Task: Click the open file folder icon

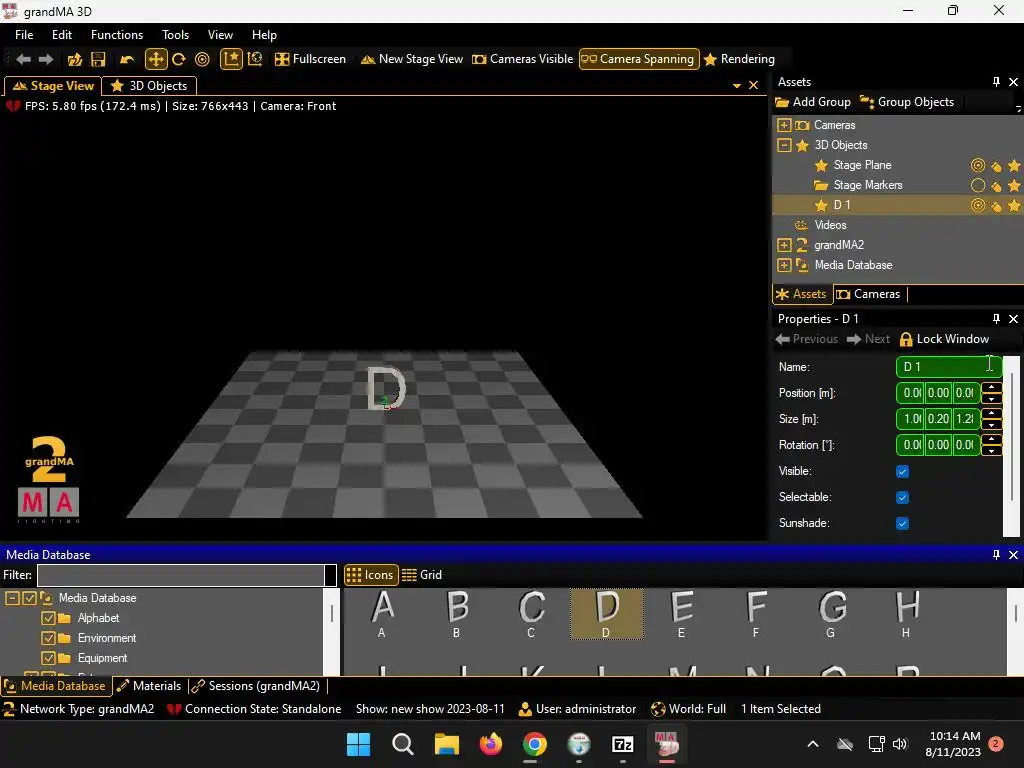Action: click(x=75, y=59)
